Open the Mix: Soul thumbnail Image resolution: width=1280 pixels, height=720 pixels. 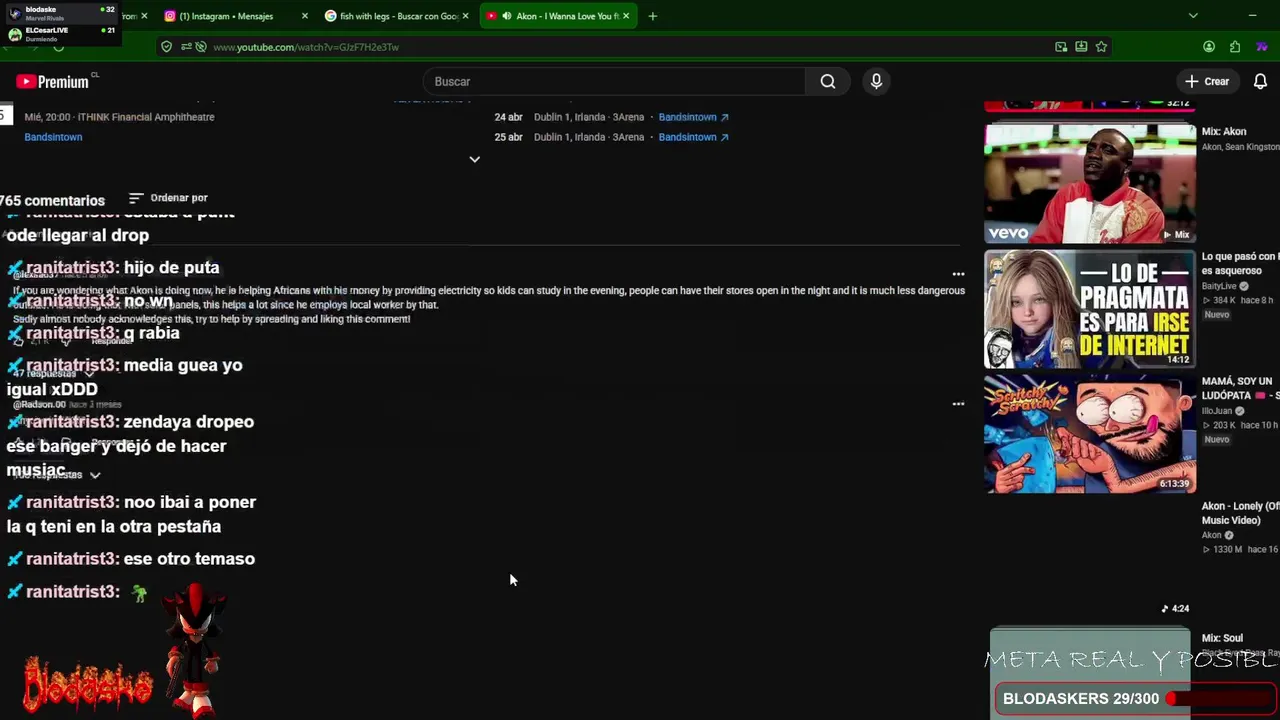[1090, 674]
